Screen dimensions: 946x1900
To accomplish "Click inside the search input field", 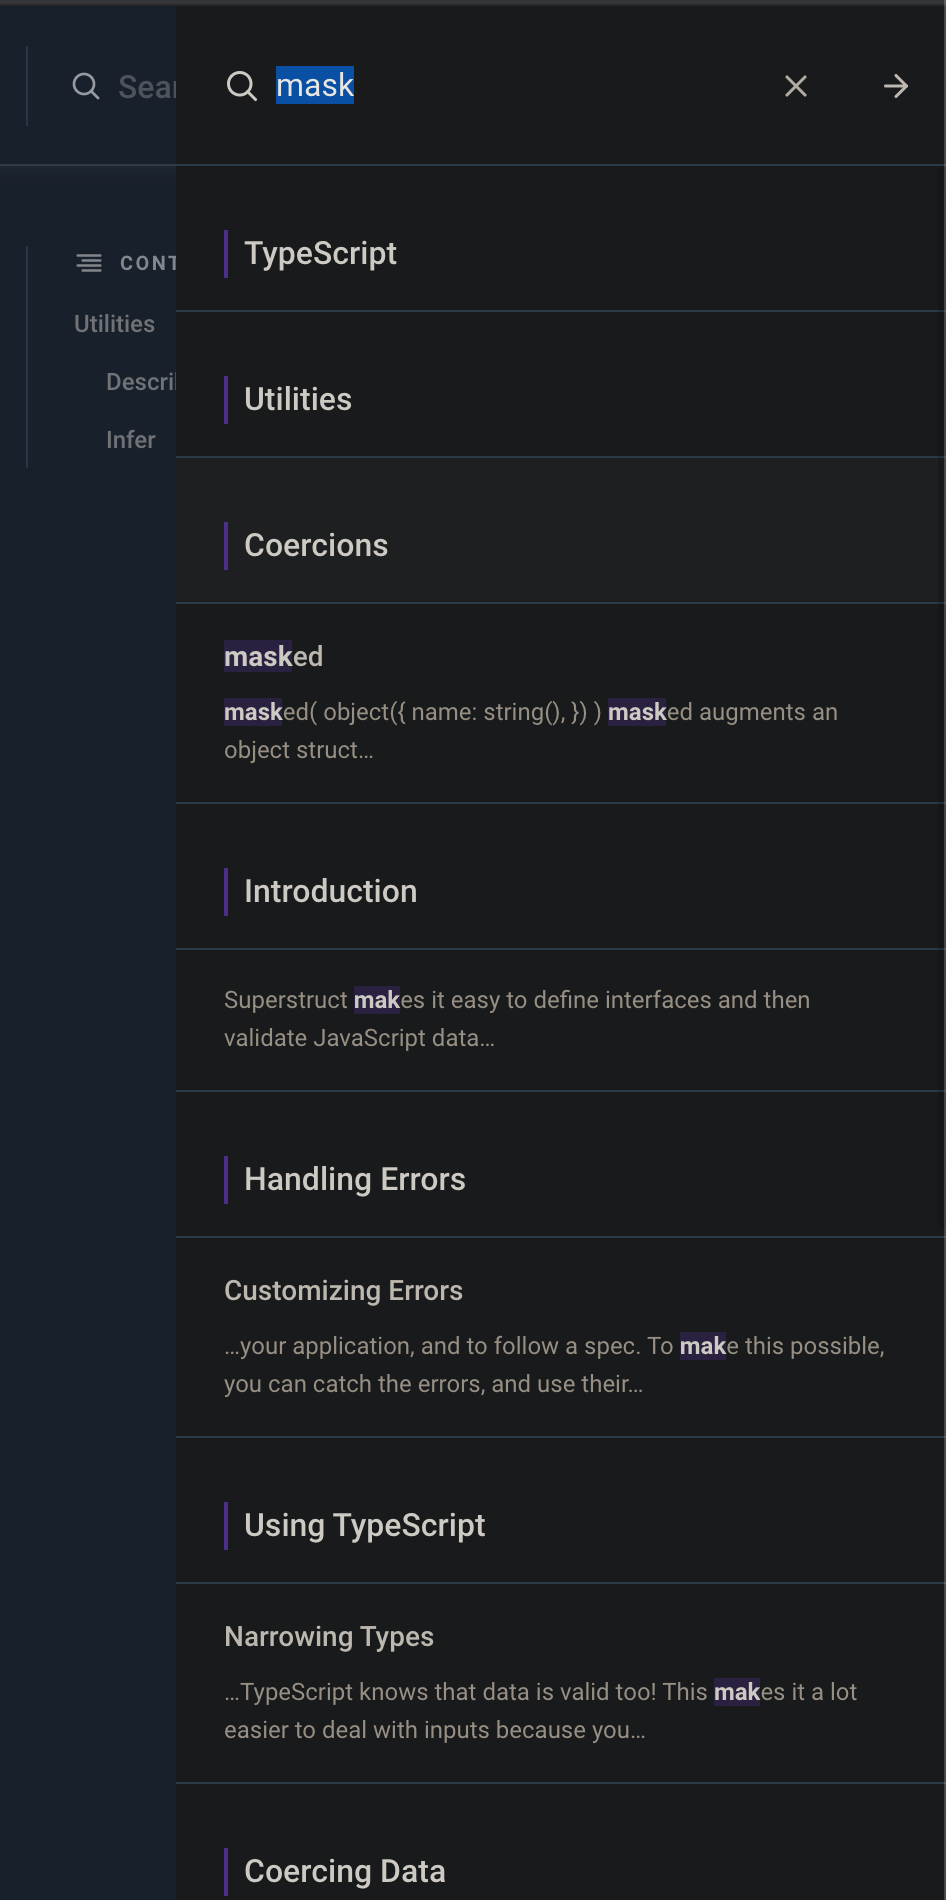I will pyautogui.click(x=500, y=86).
